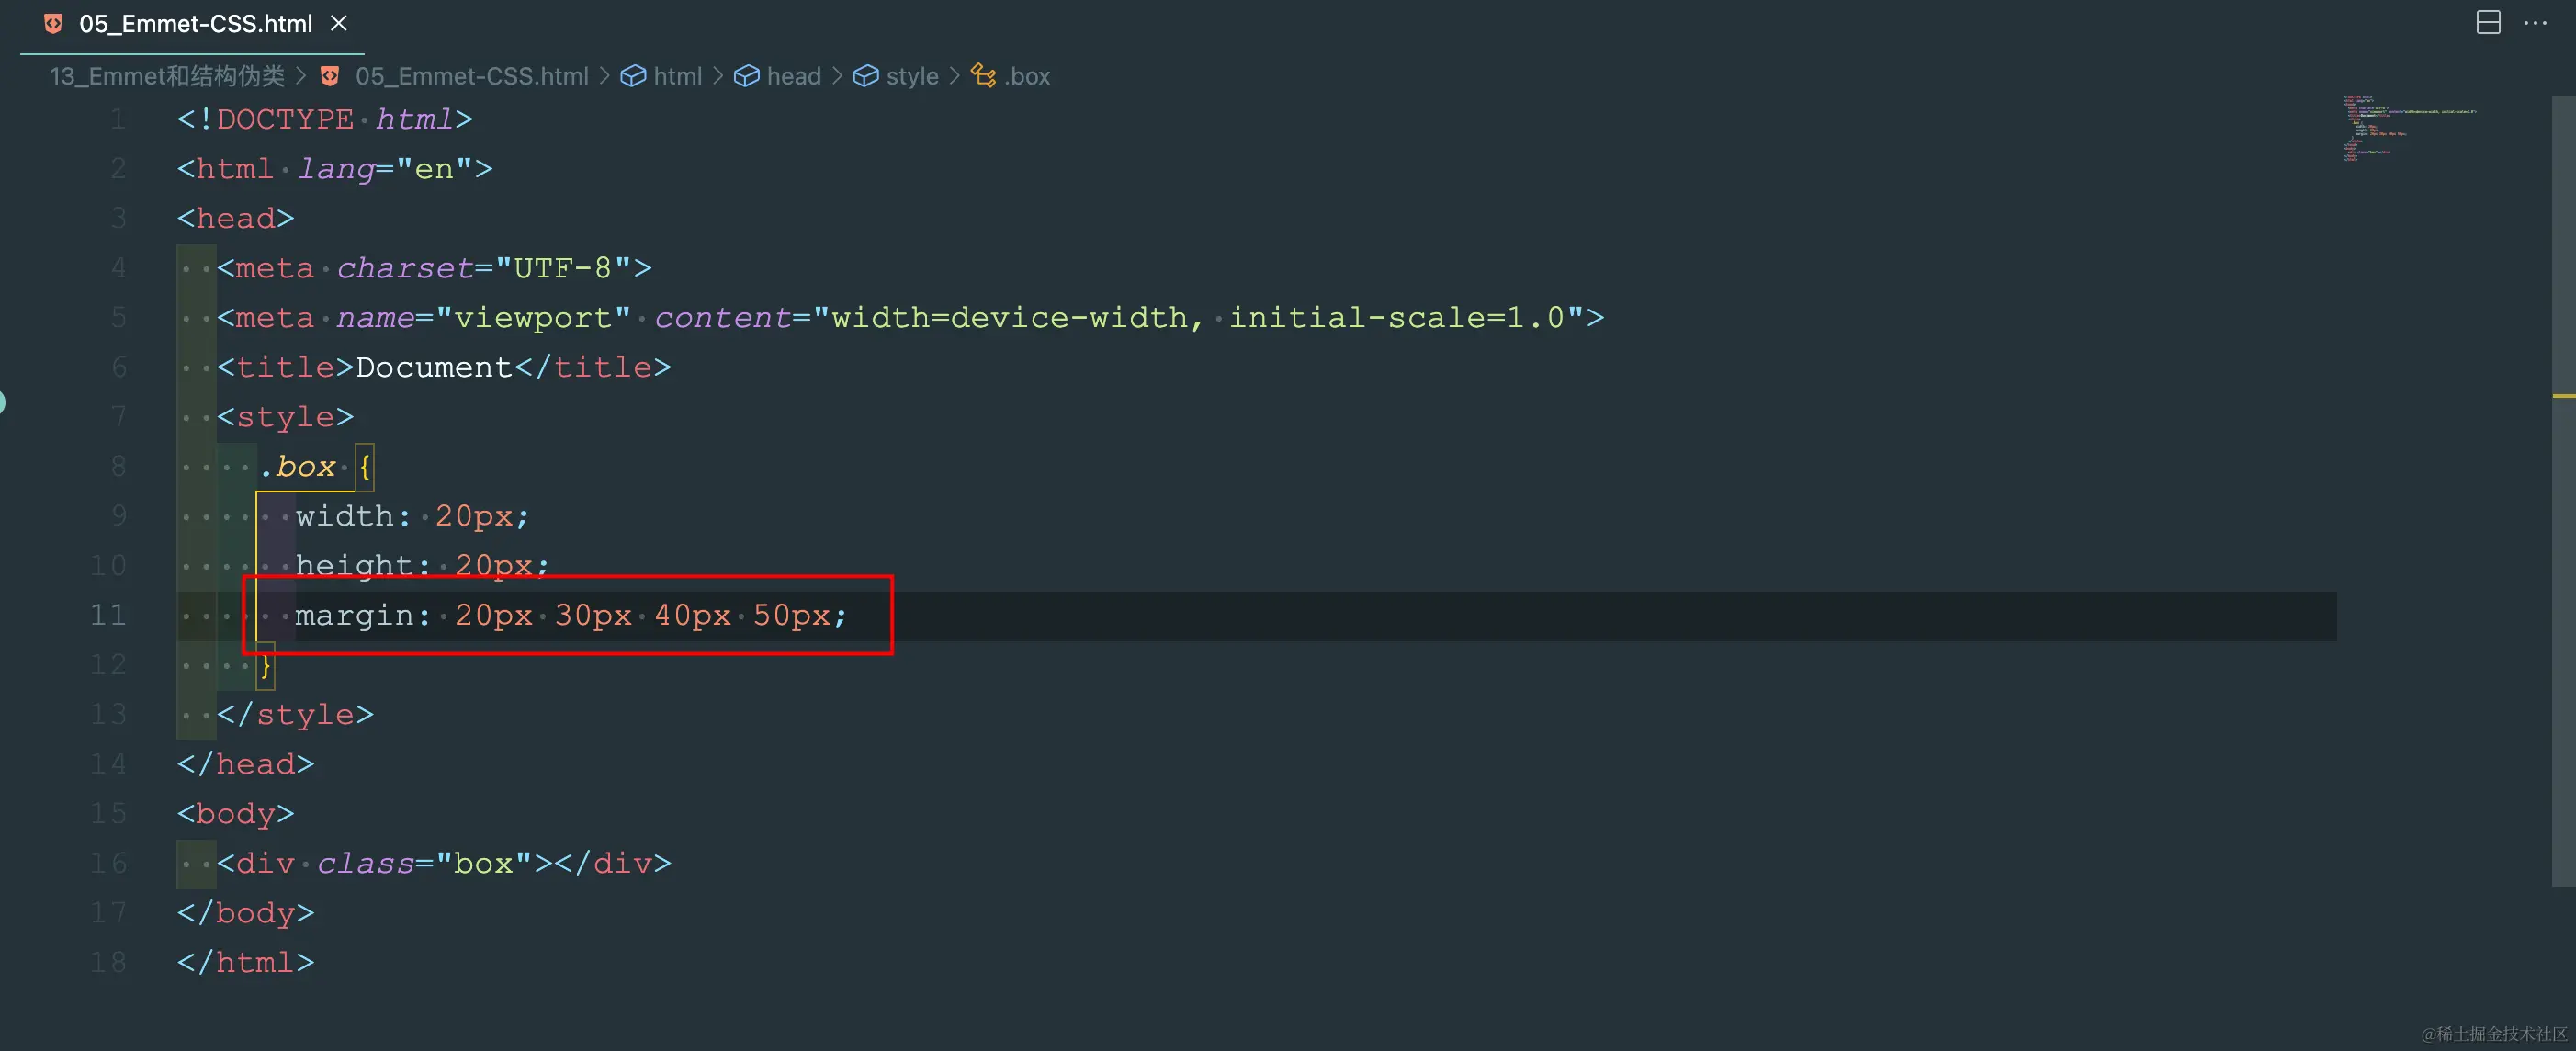Screen dimensions: 2576x1051
Task: Expand the head breadcrumb segment
Action: point(793,76)
